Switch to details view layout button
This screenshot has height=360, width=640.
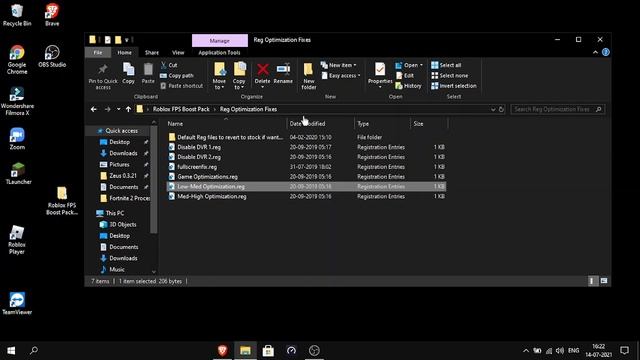point(592,281)
